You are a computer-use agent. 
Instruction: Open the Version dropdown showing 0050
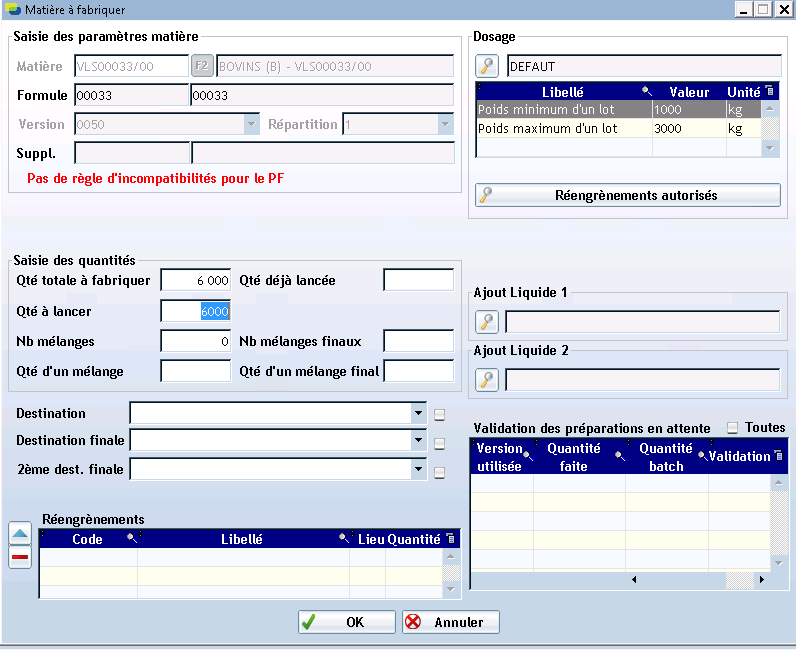[251, 124]
